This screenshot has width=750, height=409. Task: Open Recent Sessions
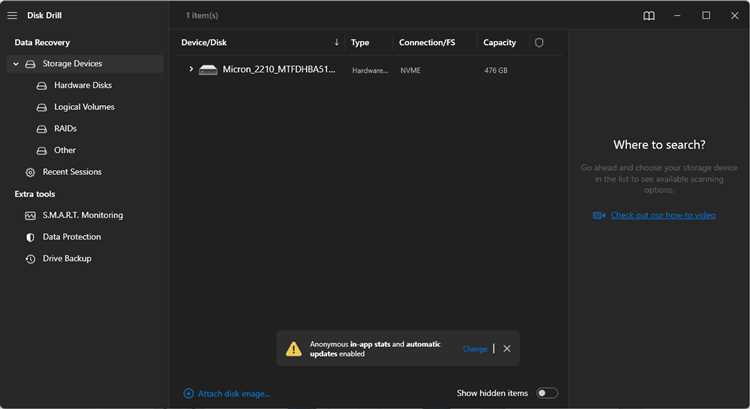tap(72, 172)
